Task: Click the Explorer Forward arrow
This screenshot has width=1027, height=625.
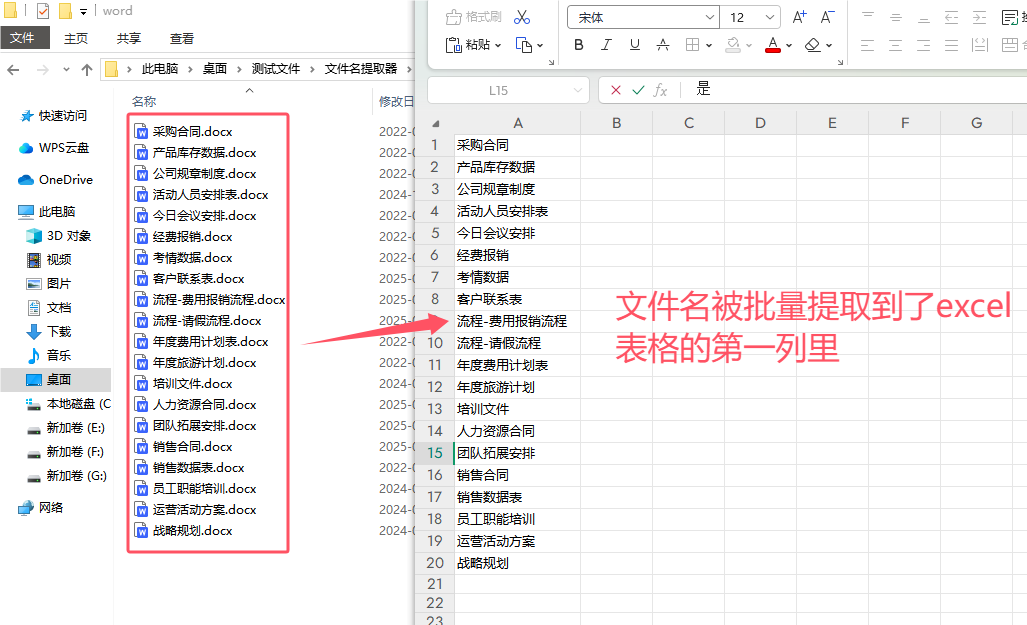Action: (x=43, y=69)
